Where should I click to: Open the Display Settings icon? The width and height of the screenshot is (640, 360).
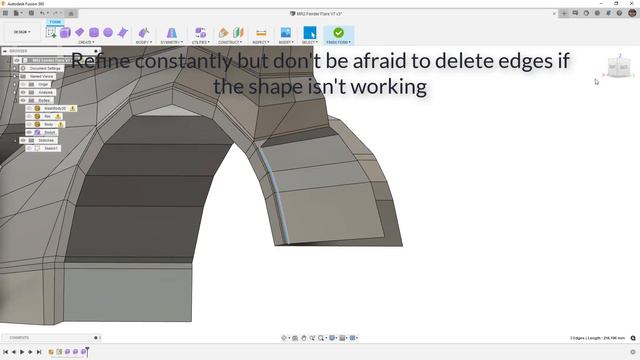332,338
